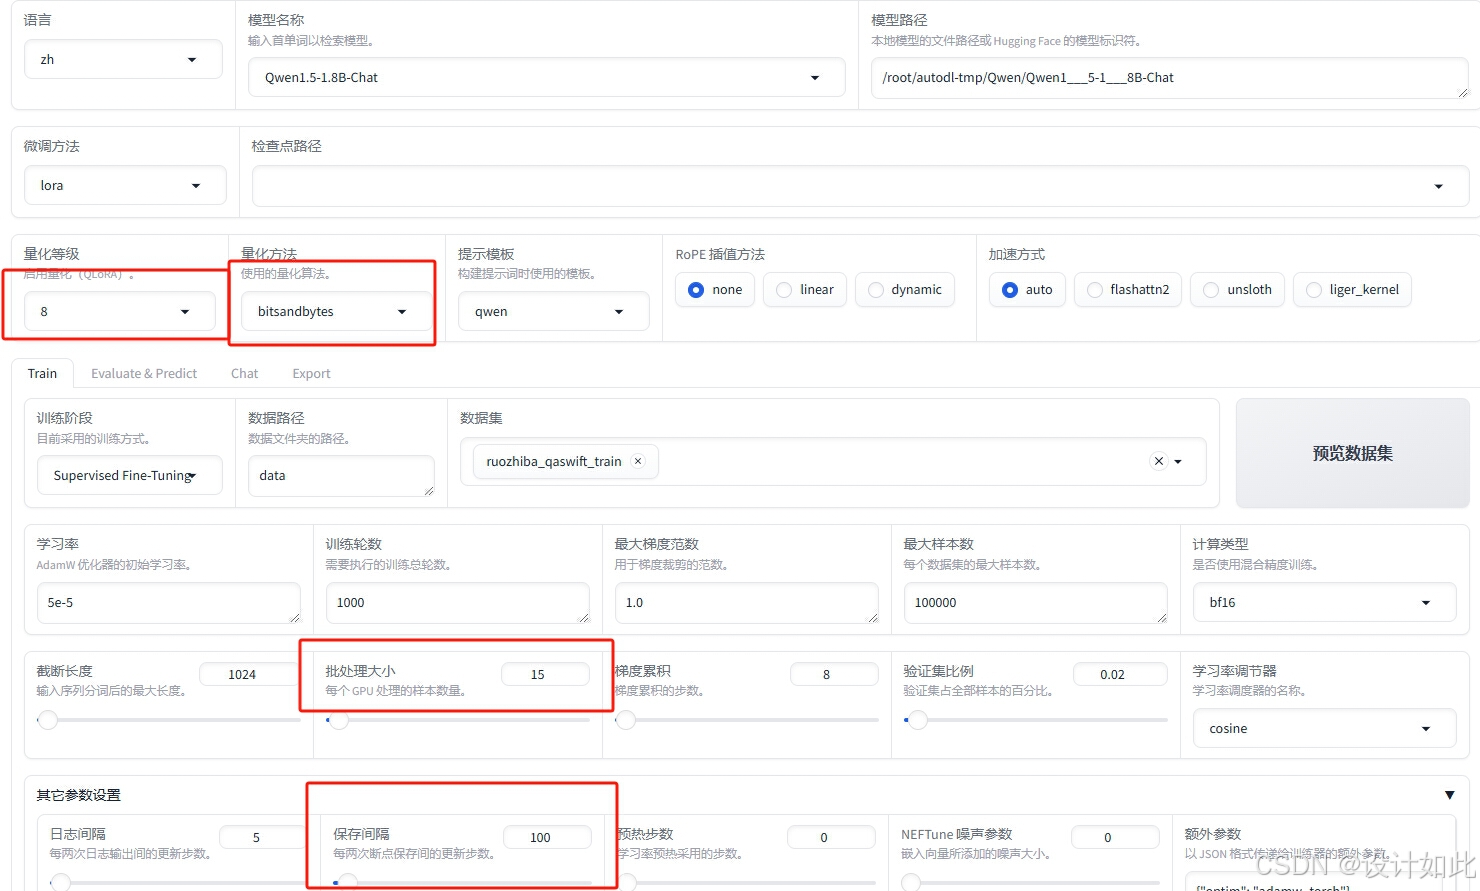Switch to the Evaluate & Predict tab
The width and height of the screenshot is (1480, 891).
coord(144,373)
